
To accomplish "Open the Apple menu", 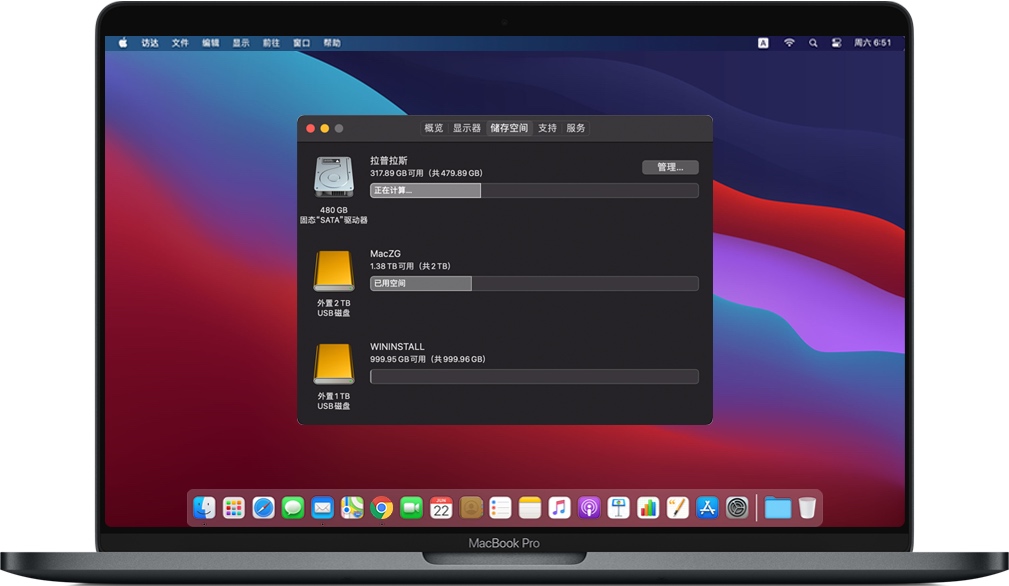I will [123, 43].
